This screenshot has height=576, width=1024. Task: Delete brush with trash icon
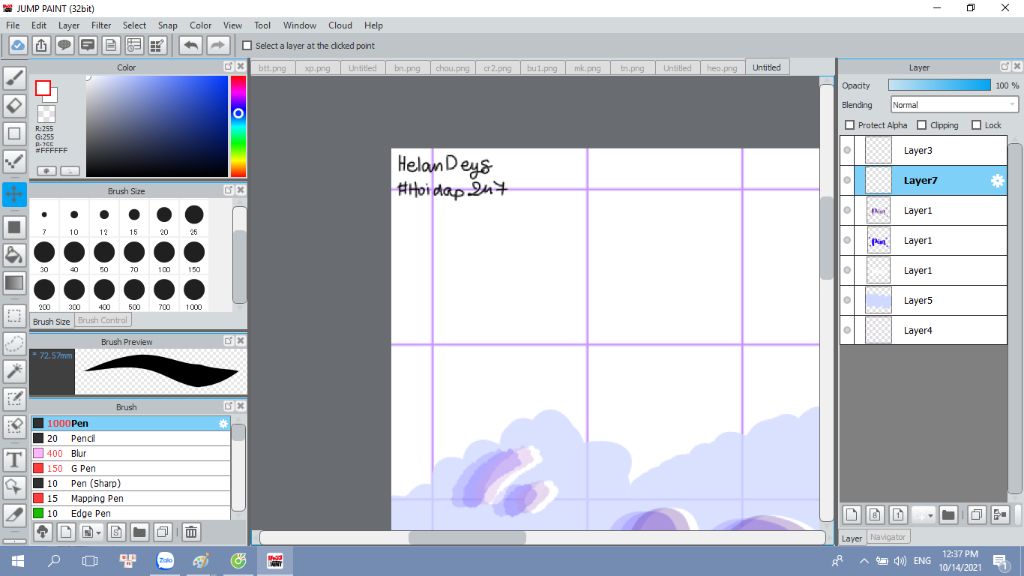click(191, 532)
